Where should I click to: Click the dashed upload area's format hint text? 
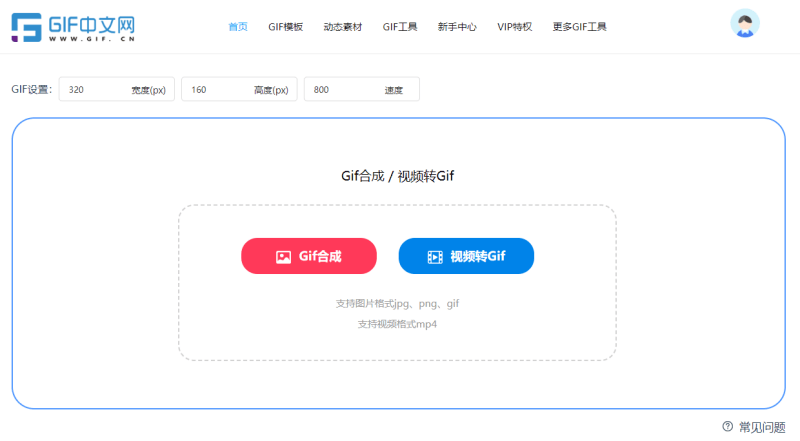point(397,303)
